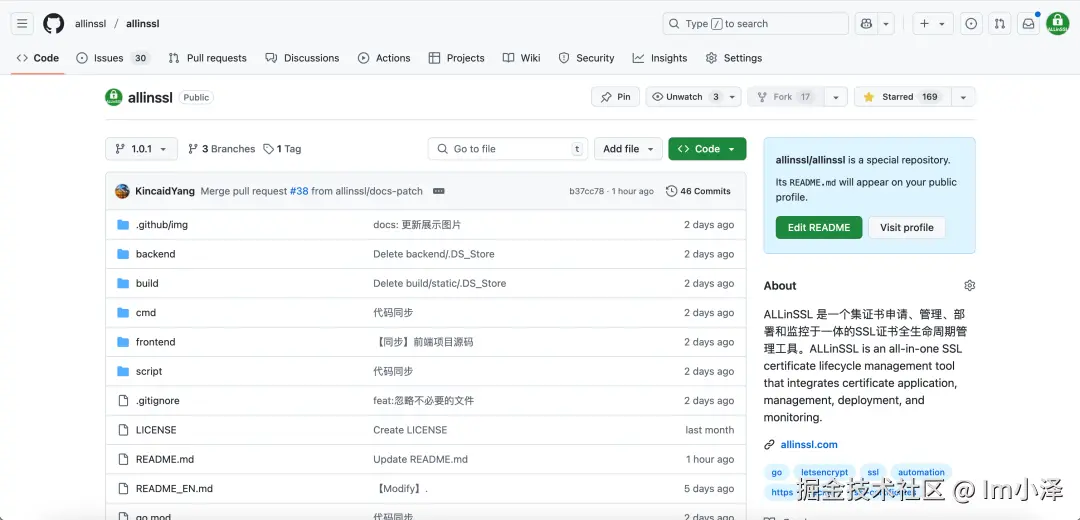Open the Issues tab
Image resolution: width=1080 pixels, height=520 pixels.
click(113, 58)
